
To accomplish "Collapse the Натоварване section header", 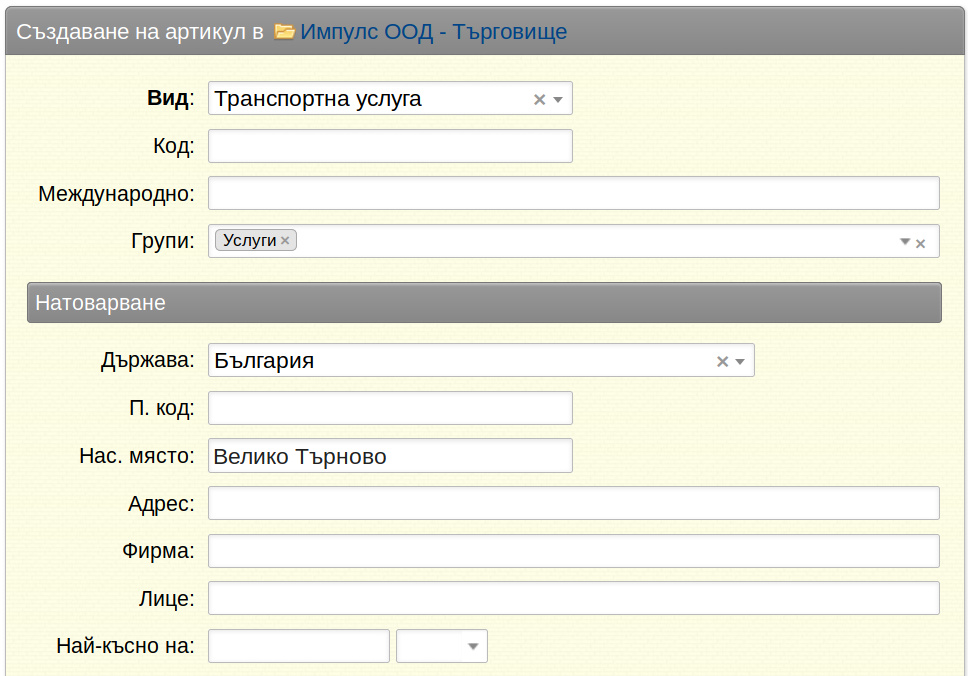I will [x=484, y=303].
